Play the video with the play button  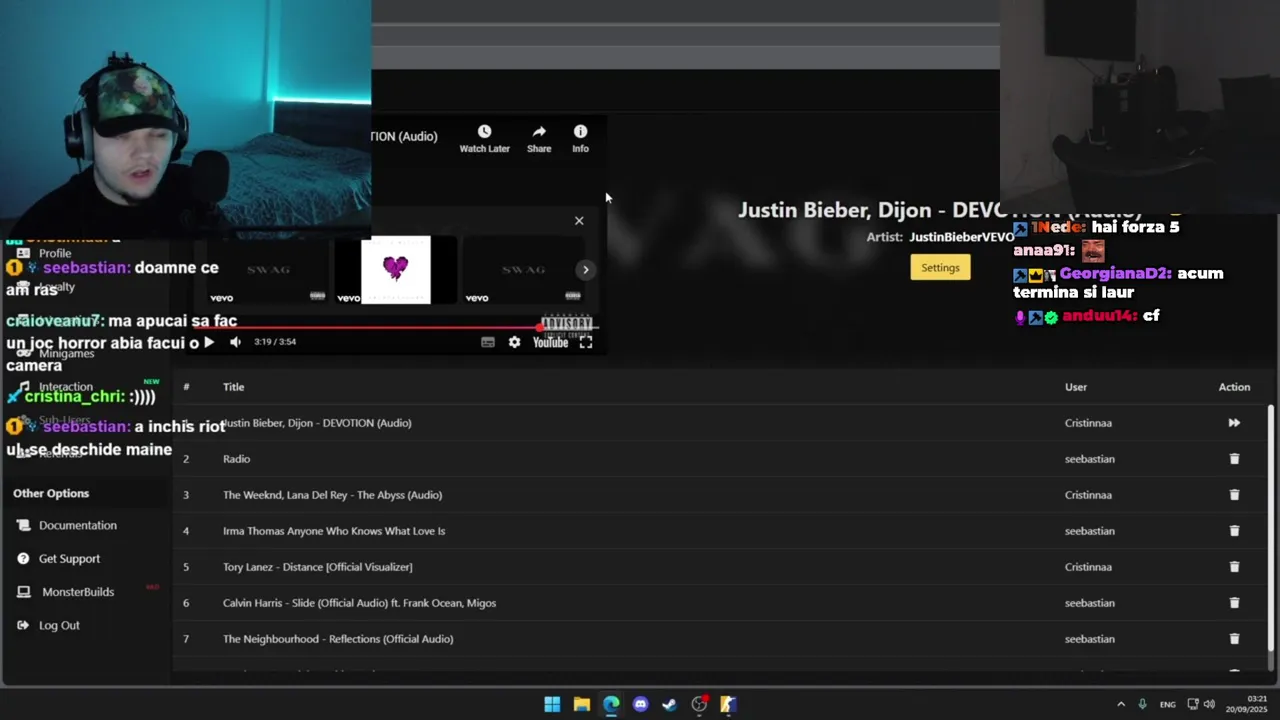tap(208, 342)
